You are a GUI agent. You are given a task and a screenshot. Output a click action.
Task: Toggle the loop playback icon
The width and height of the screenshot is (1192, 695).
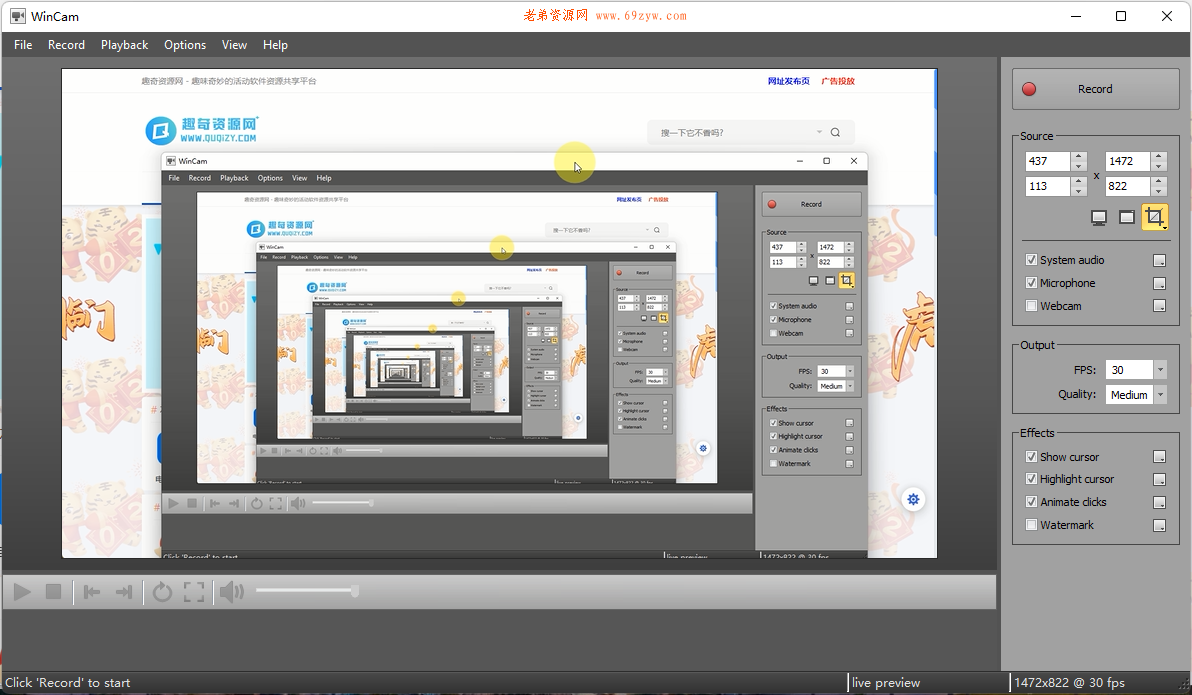pyautogui.click(x=162, y=592)
